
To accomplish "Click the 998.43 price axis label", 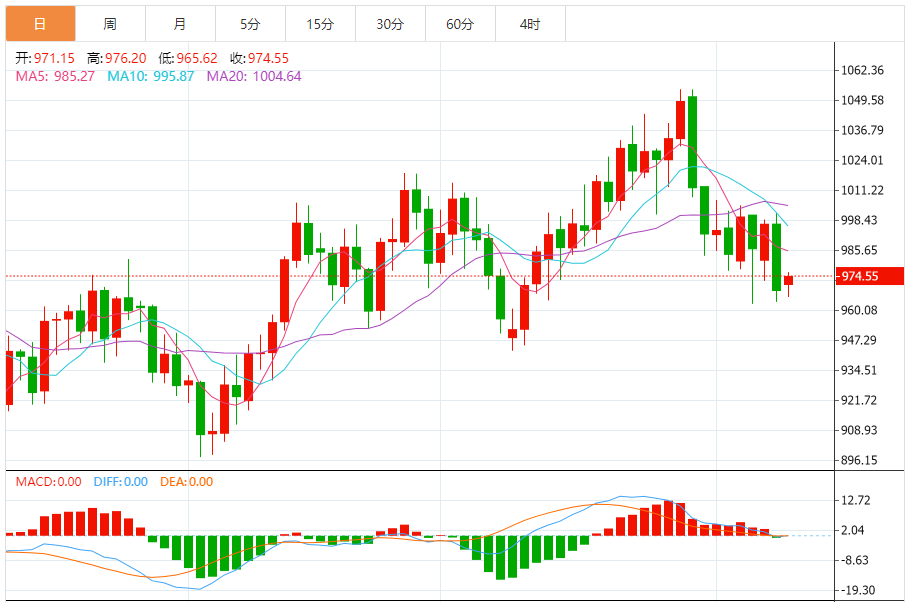I will (859, 220).
